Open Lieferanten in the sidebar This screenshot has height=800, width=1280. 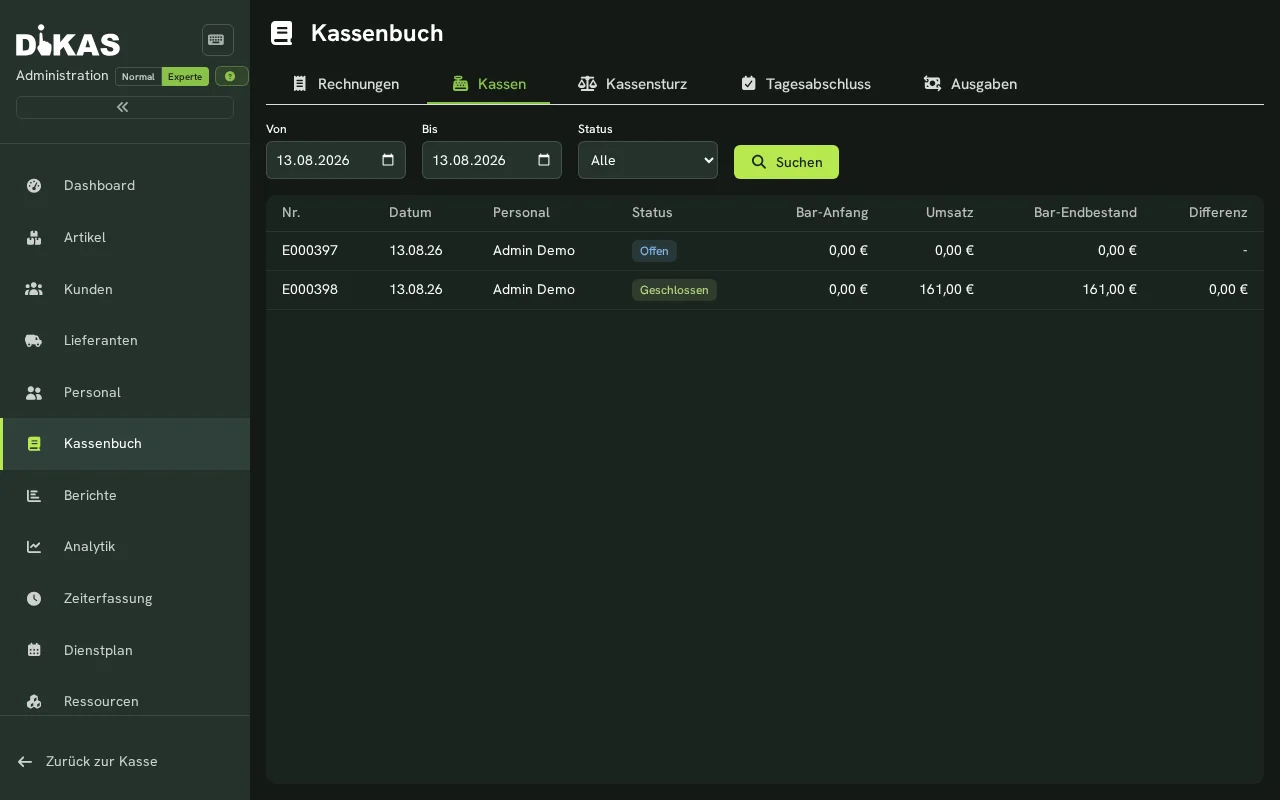[x=125, y=340]
